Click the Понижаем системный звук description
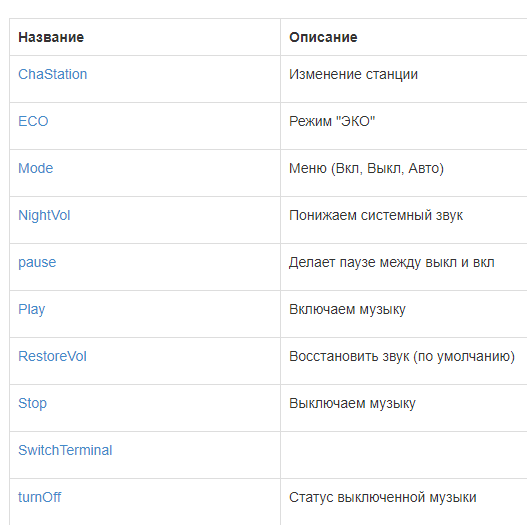 click(x=376, y=215)
